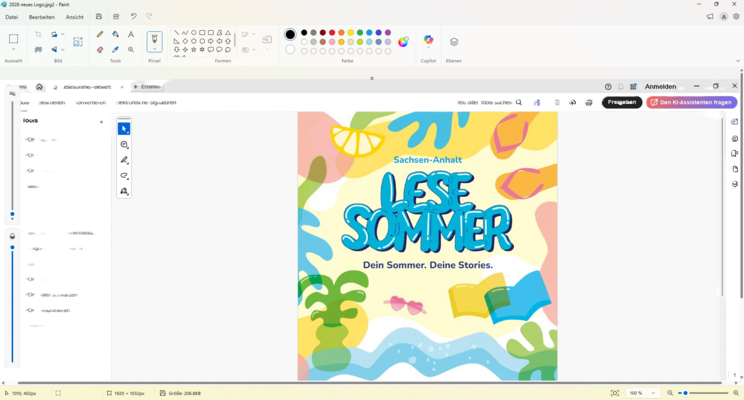Open the line size selector
Screen dimensions: 744x400
point(267,42)
